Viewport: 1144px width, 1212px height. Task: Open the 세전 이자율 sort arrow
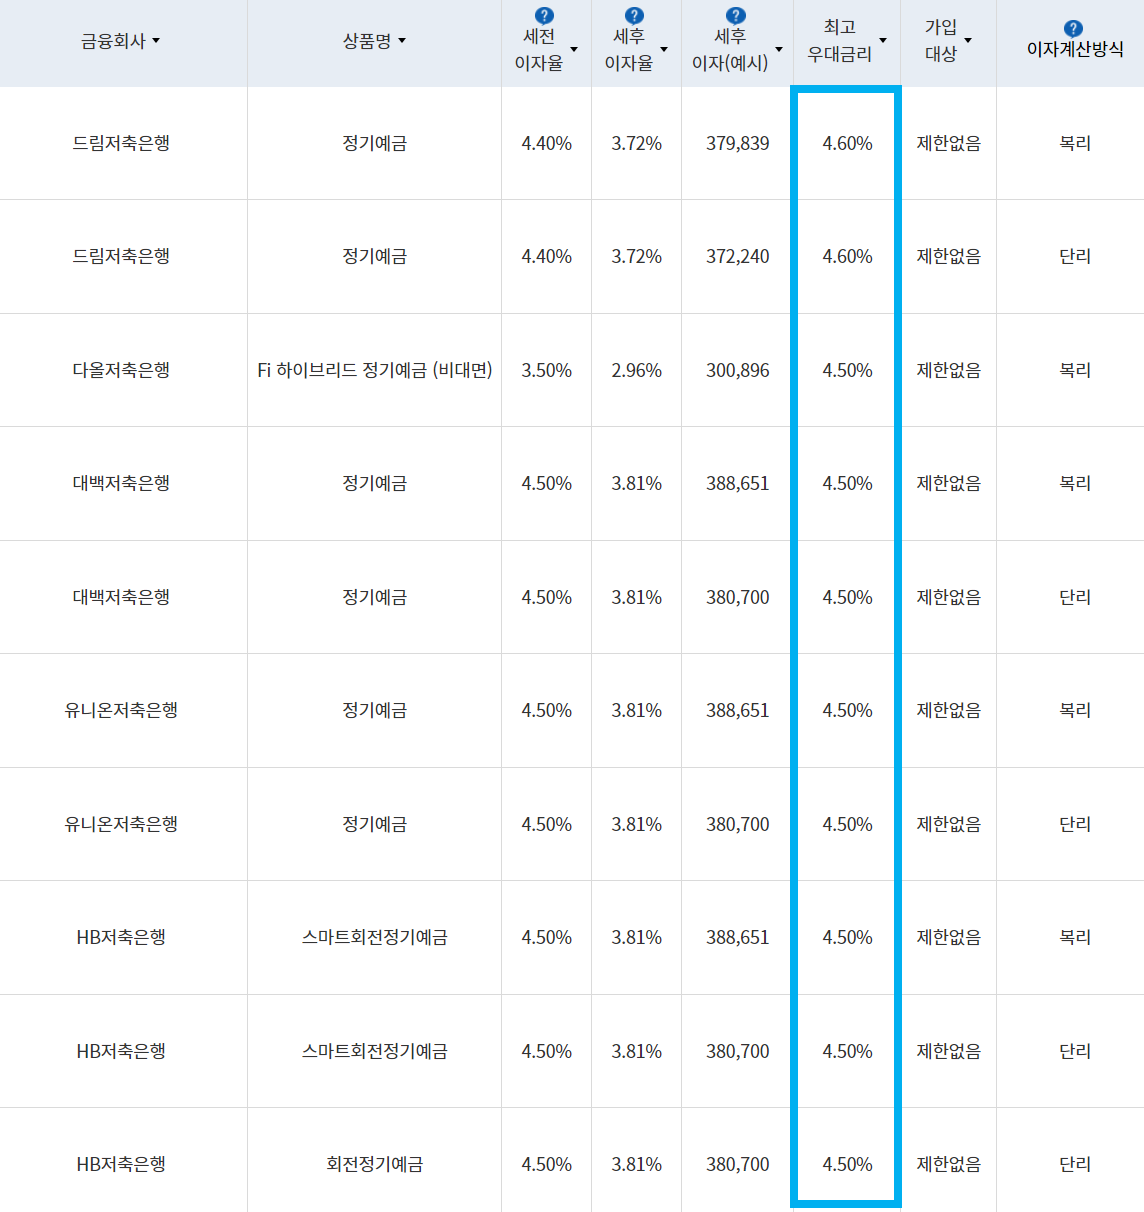click(x=574, y=49)
